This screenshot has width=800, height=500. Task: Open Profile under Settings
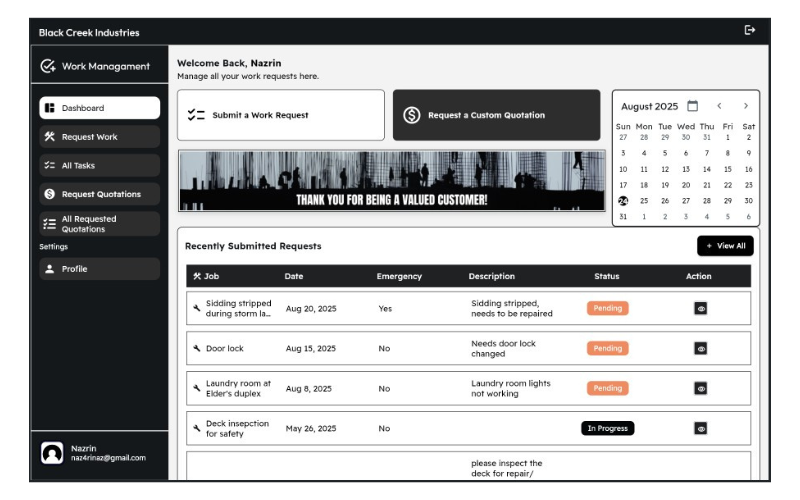tap(99, 268)
